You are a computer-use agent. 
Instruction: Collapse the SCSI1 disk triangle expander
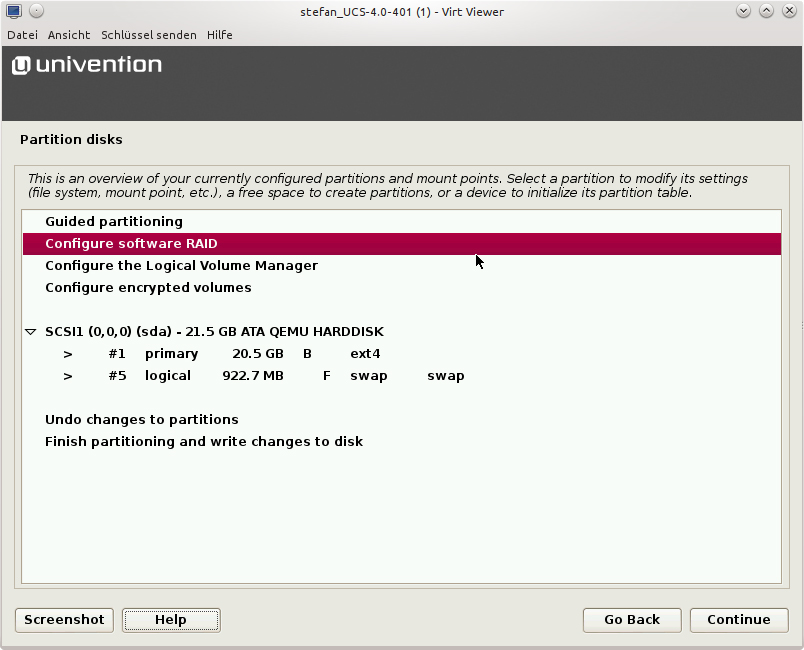pos(31,332)
